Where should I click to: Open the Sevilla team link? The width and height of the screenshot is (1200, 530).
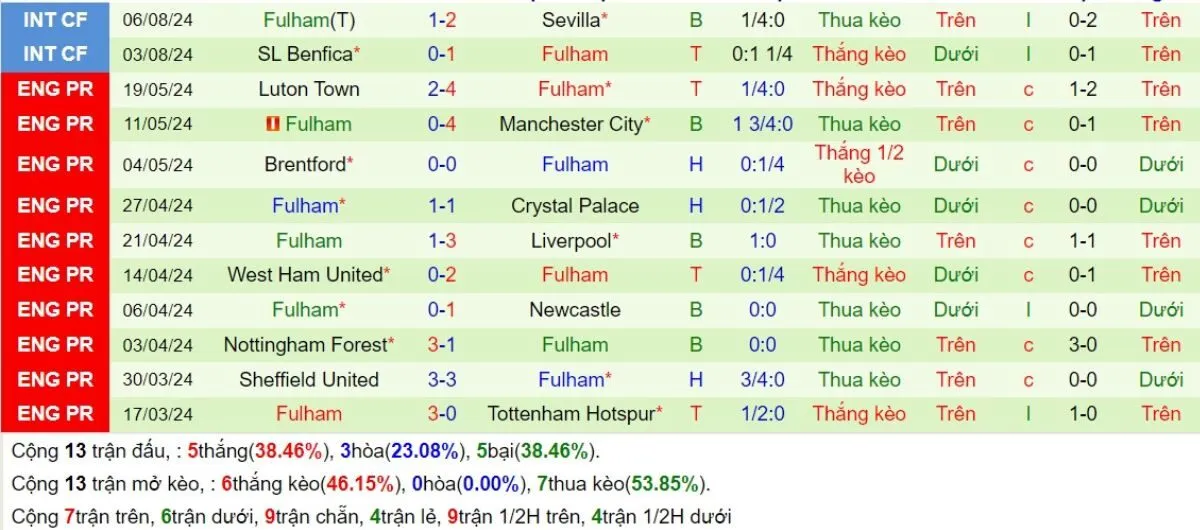(x=572, y=19)
